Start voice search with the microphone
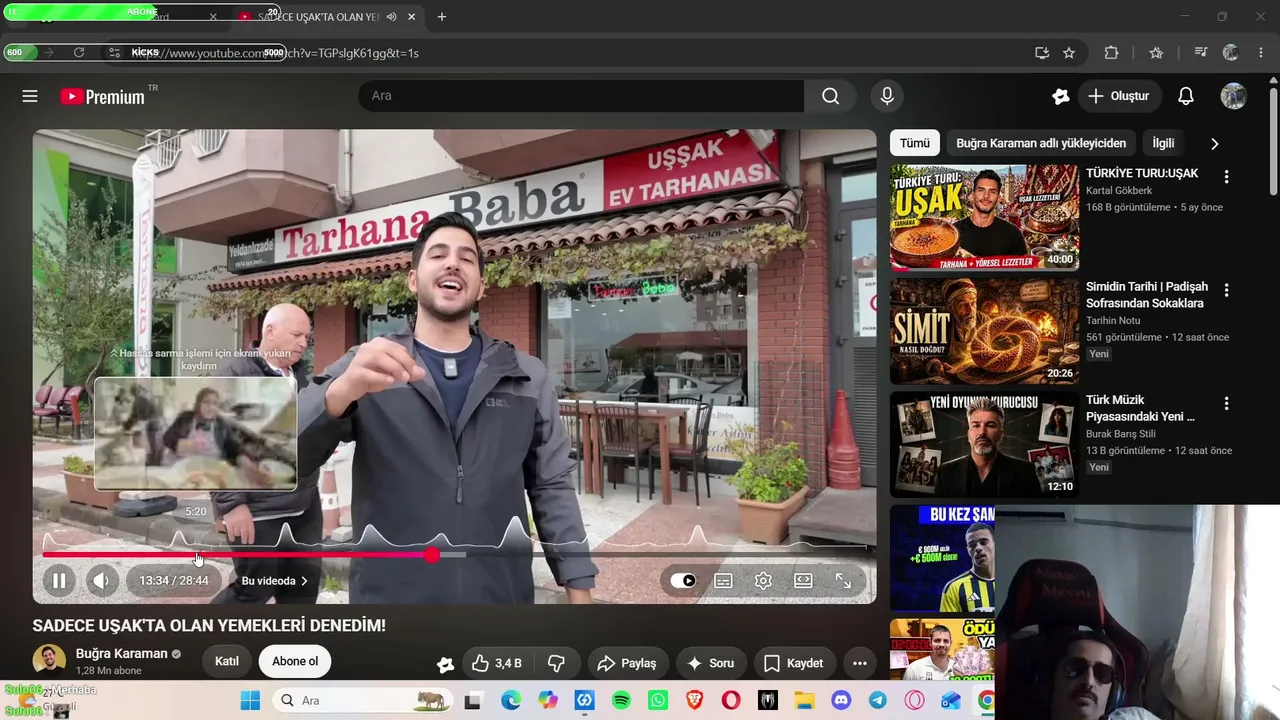This screenshot has width=1280, height=720. coord(887,96)
